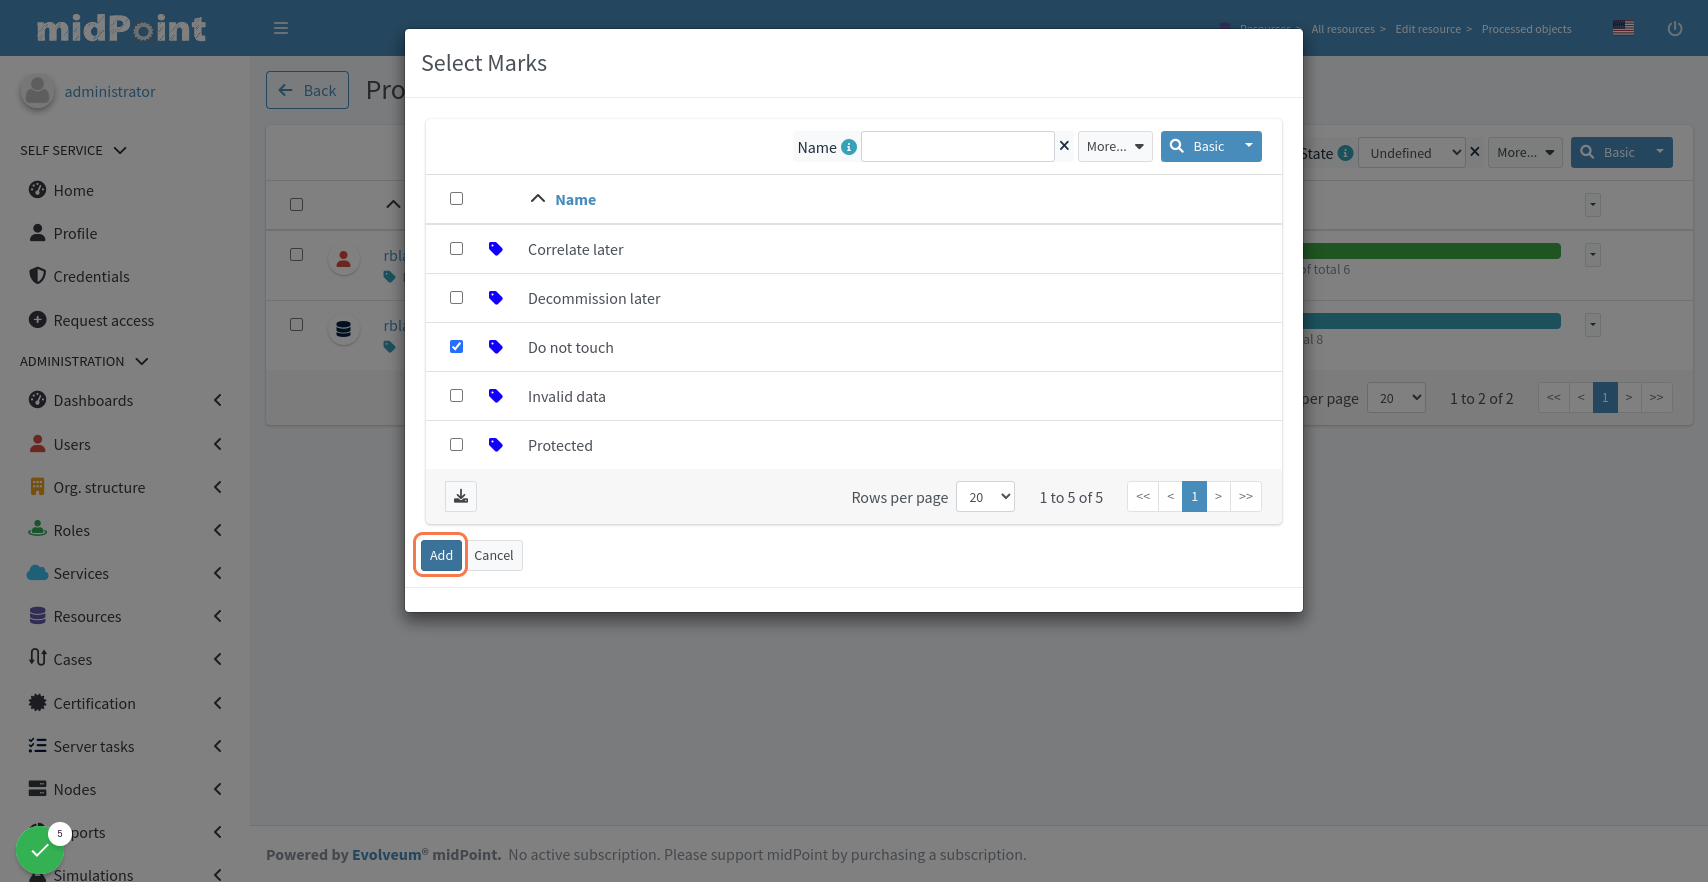Click the tag icon beside Protected
This screenshot has height=882, width=1708.
pos(495,445)
